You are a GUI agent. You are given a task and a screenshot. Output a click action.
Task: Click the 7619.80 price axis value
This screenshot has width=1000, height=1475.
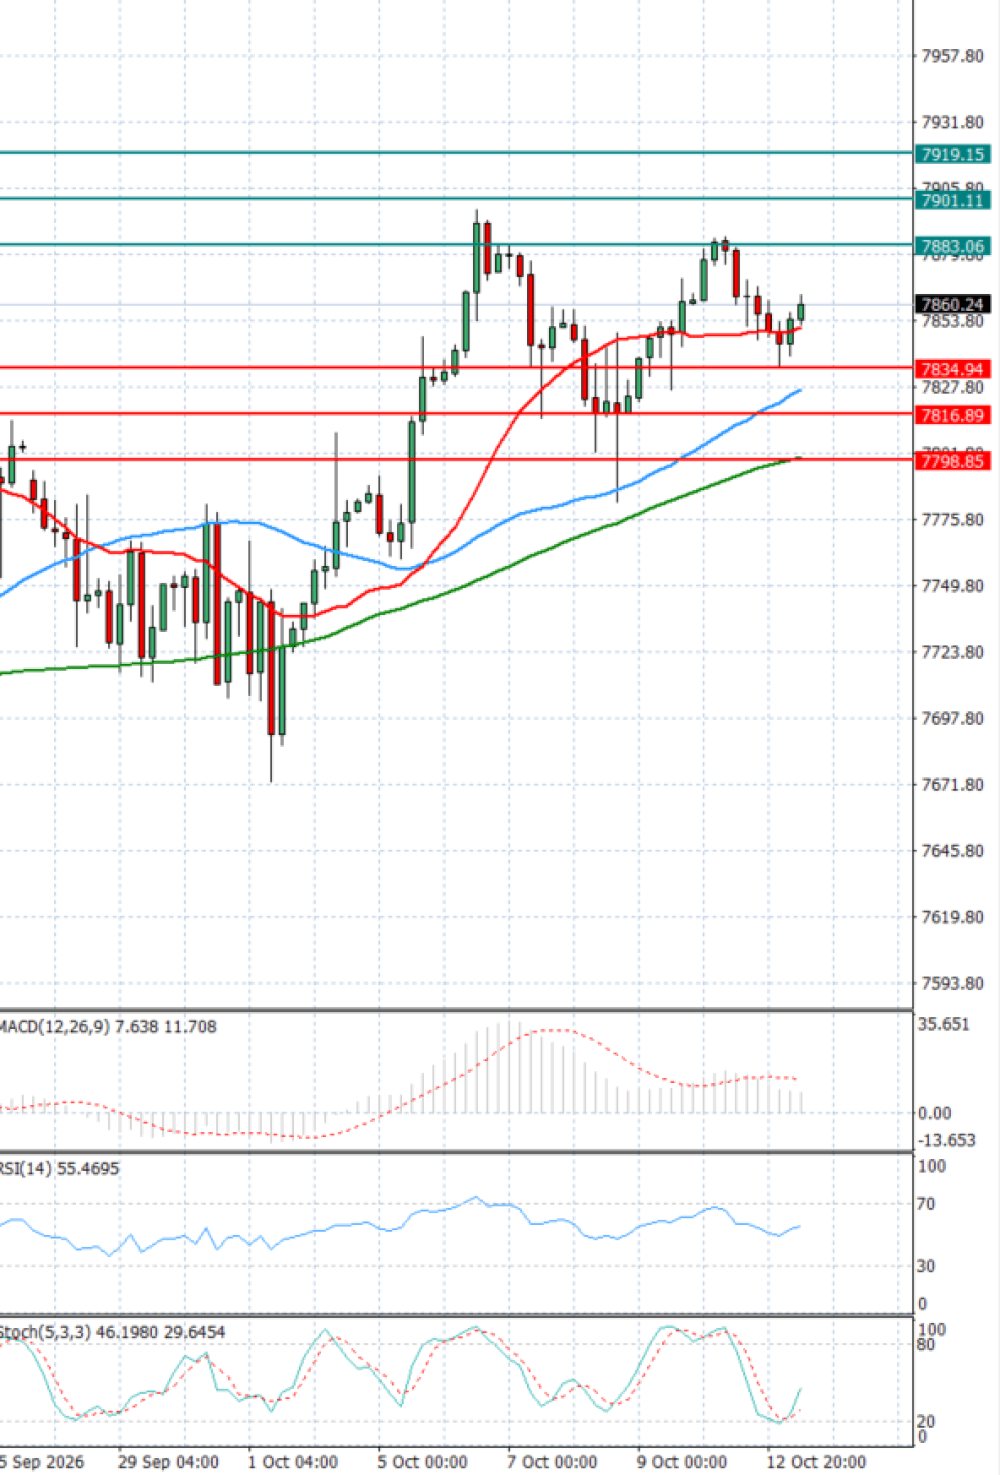[x=952, y=917]
